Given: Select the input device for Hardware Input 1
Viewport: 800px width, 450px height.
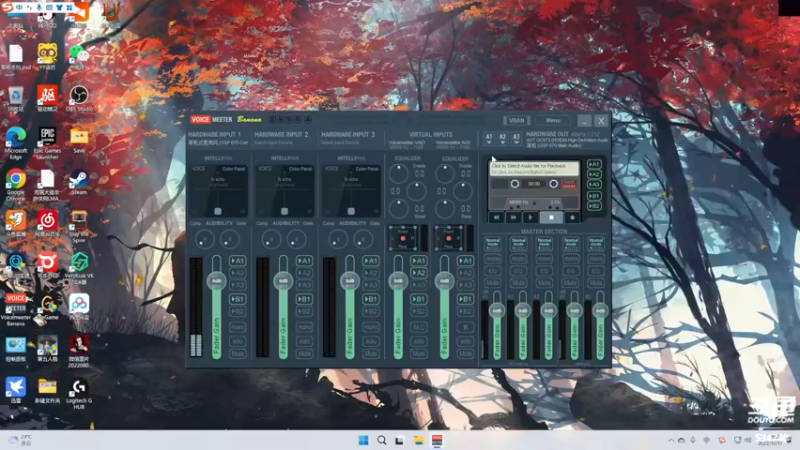Looking at the screenshot, I should (218, 143).
